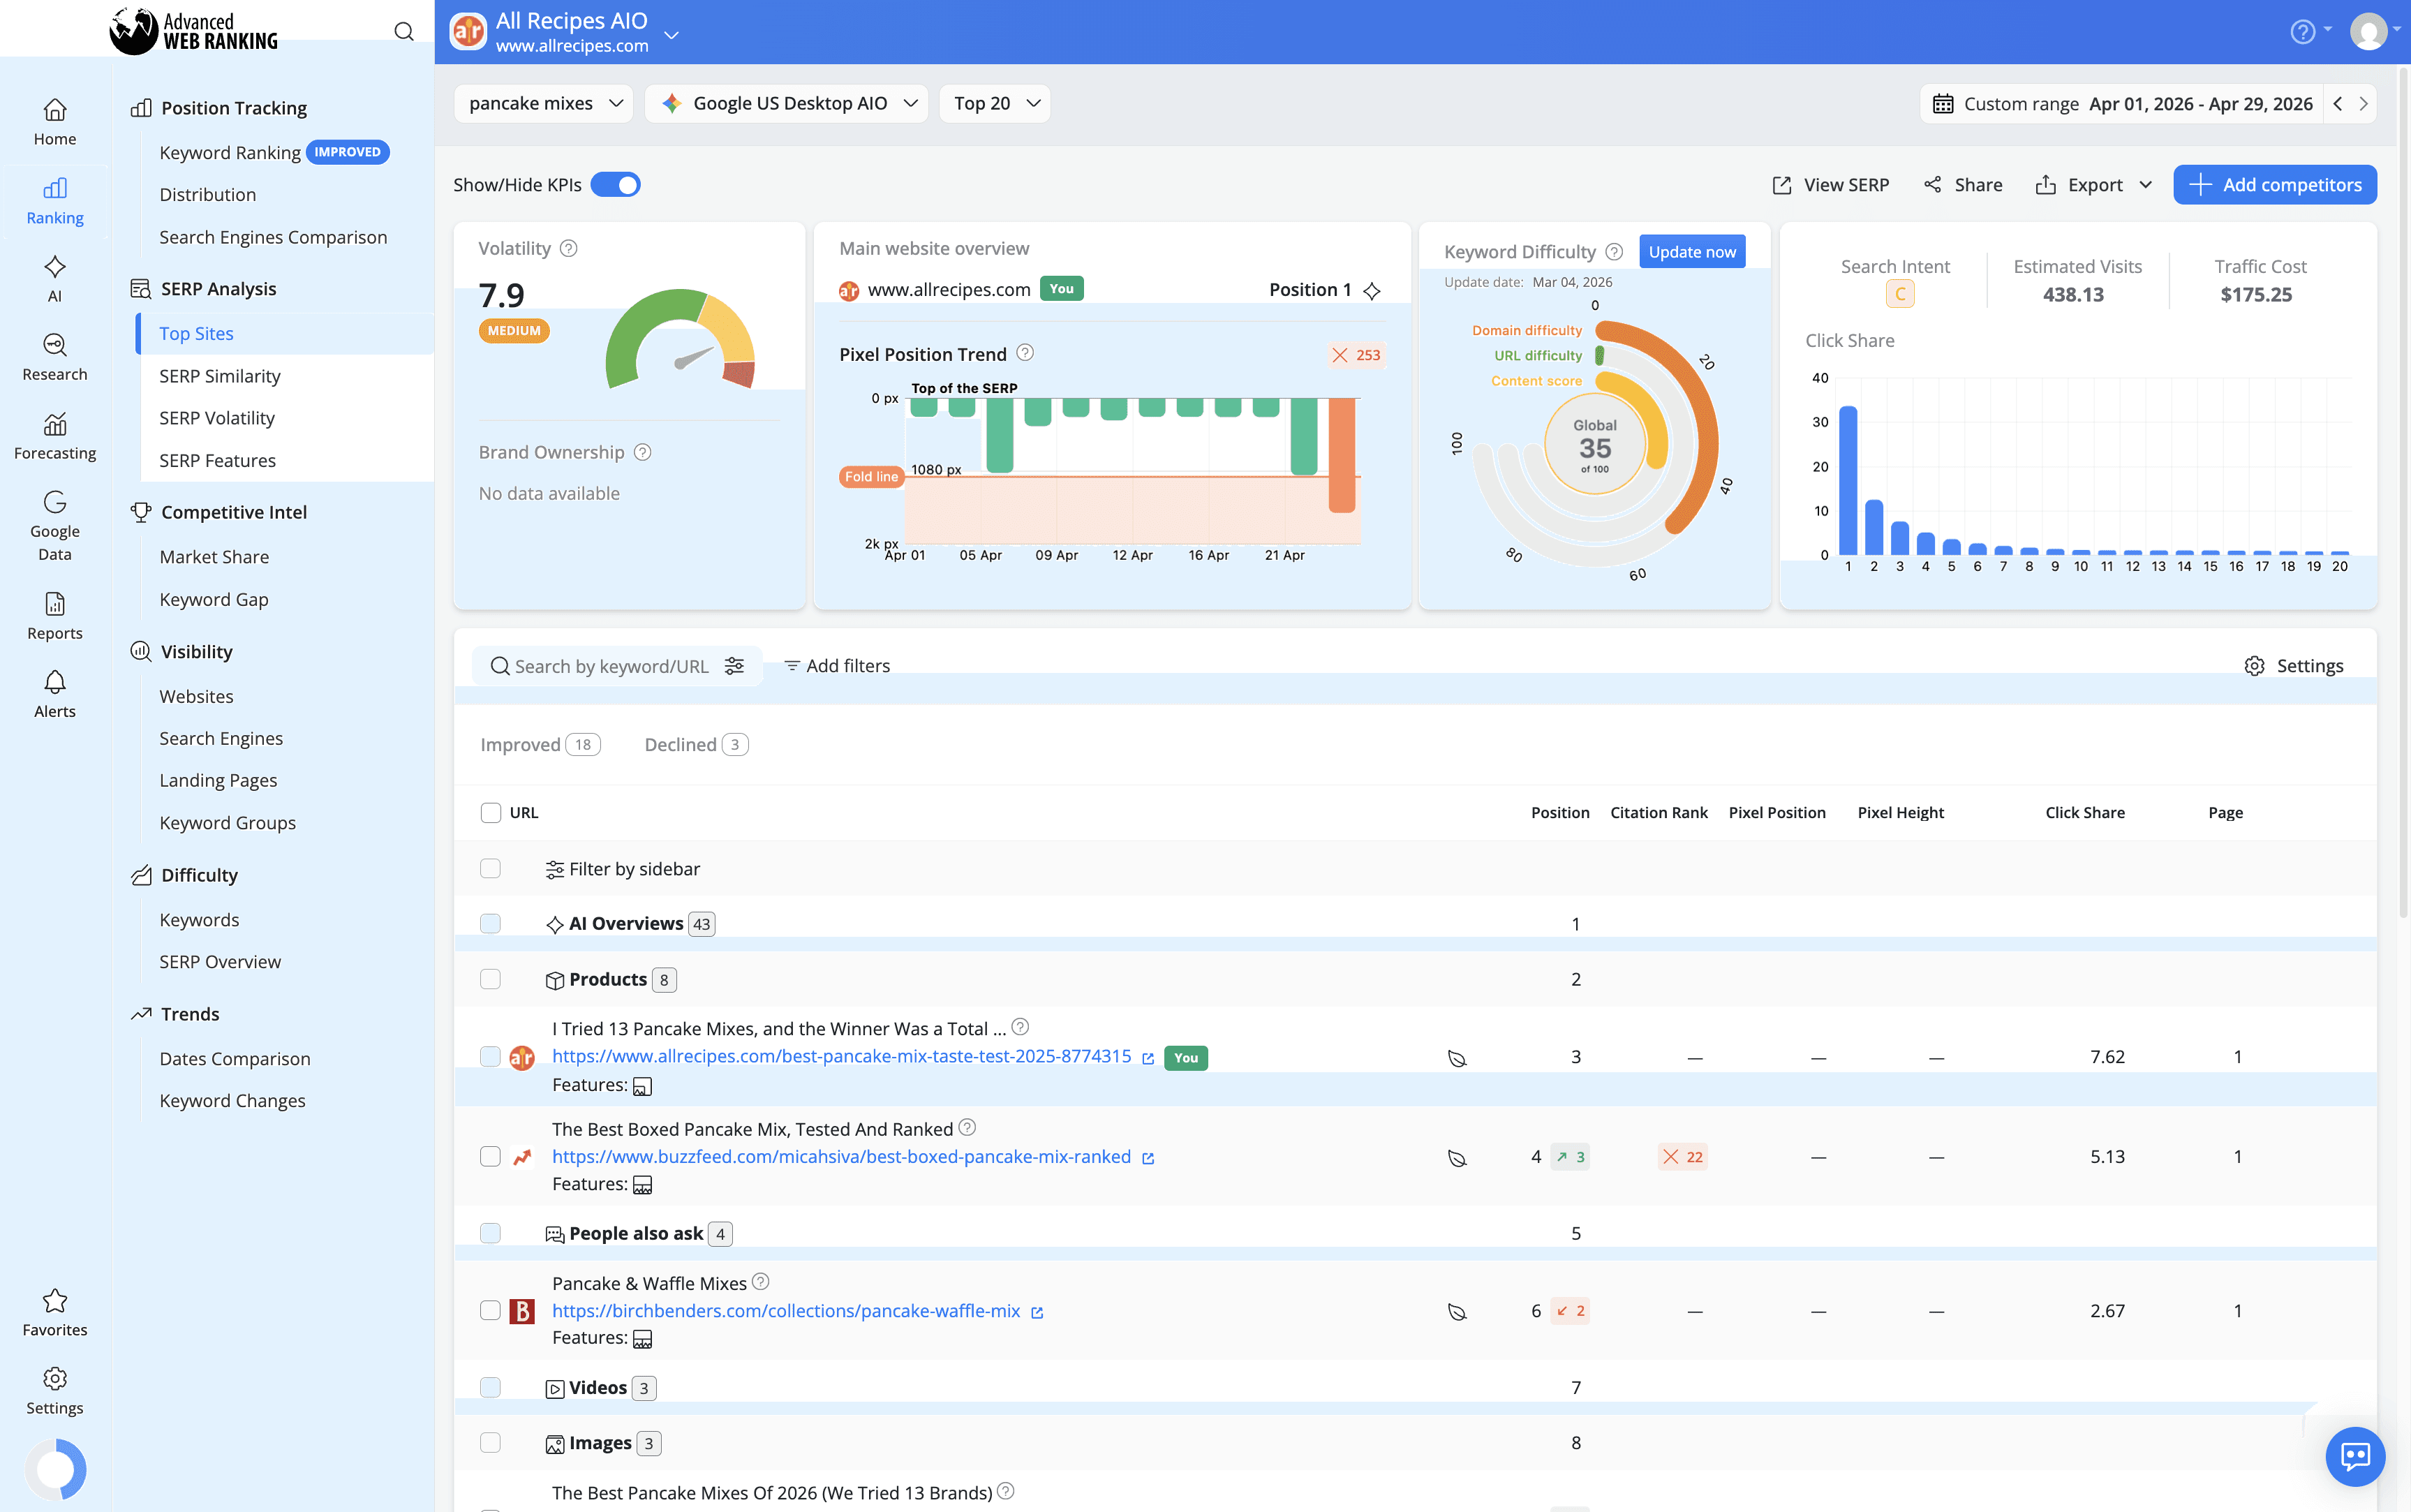Open the pancake mixes keyword dropdown
Viewport: 2411px width, 1512px height.
click(543, 103)
